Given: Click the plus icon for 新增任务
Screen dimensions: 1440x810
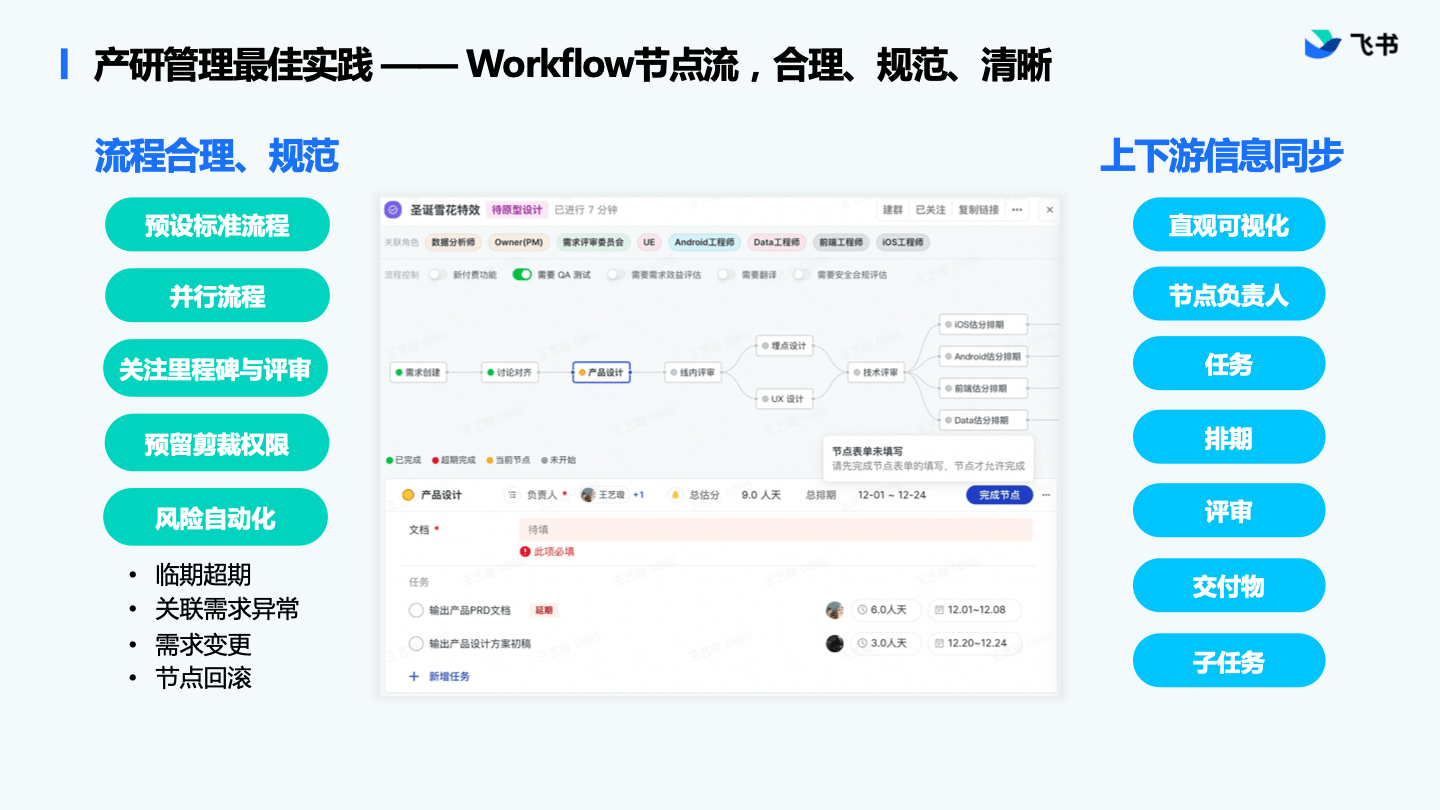Looking at the screenshot, I should [414, 676].
